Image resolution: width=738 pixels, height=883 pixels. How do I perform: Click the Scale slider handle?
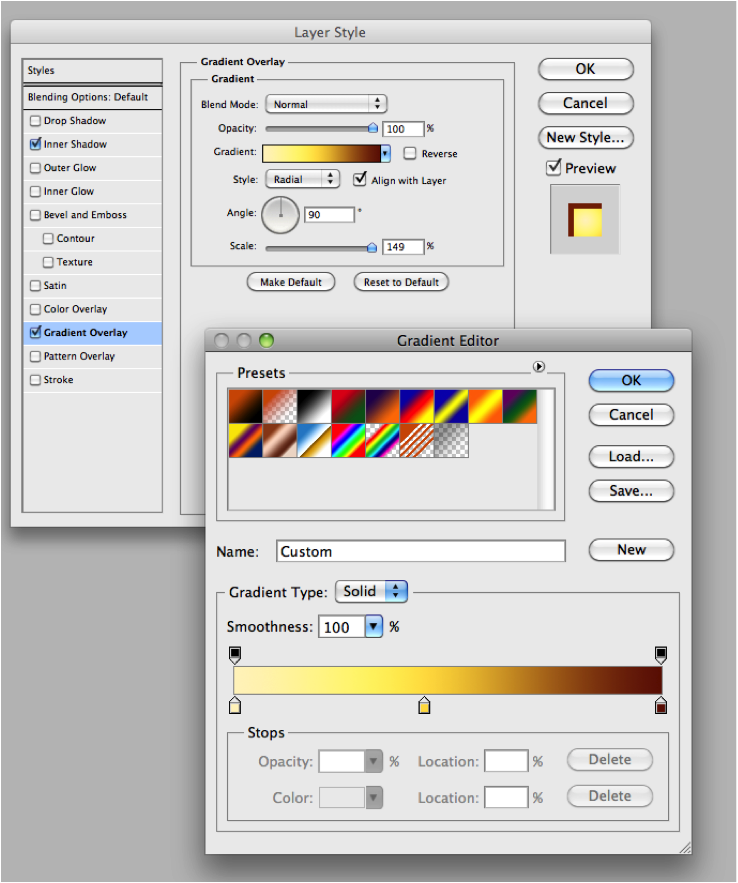[372, 247]
